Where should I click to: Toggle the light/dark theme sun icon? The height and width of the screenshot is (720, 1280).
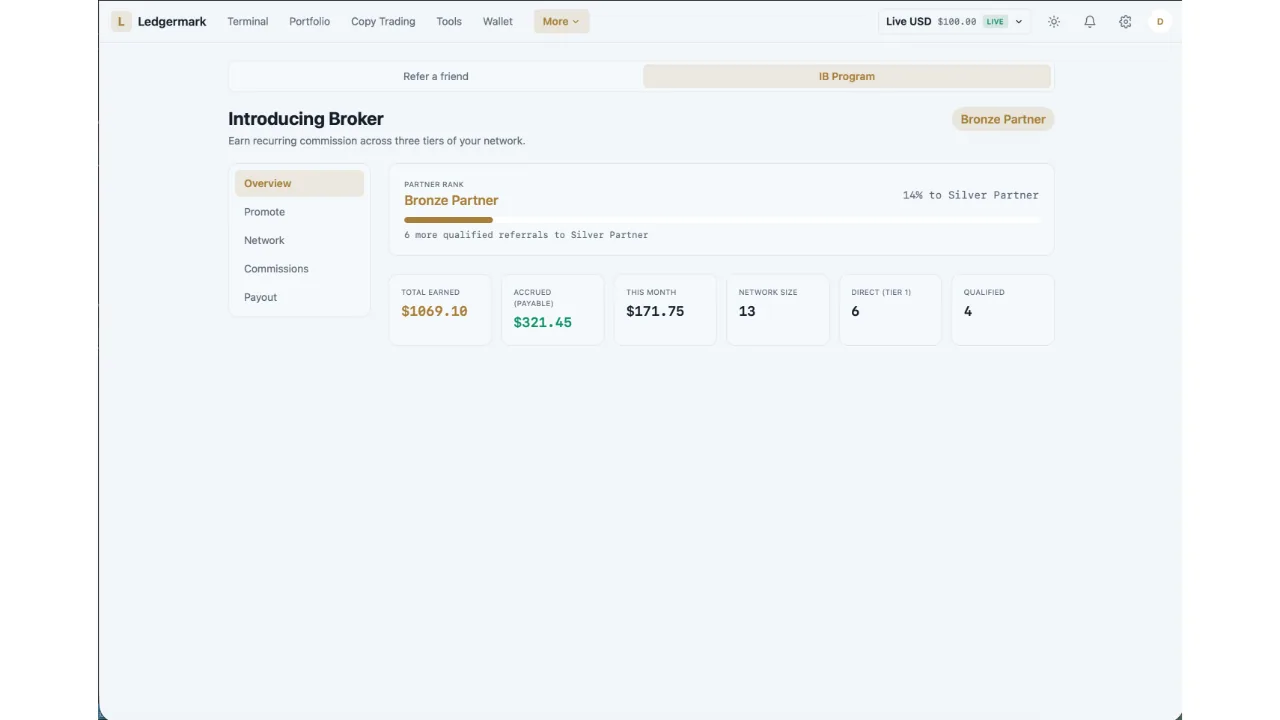(1054, 21)
